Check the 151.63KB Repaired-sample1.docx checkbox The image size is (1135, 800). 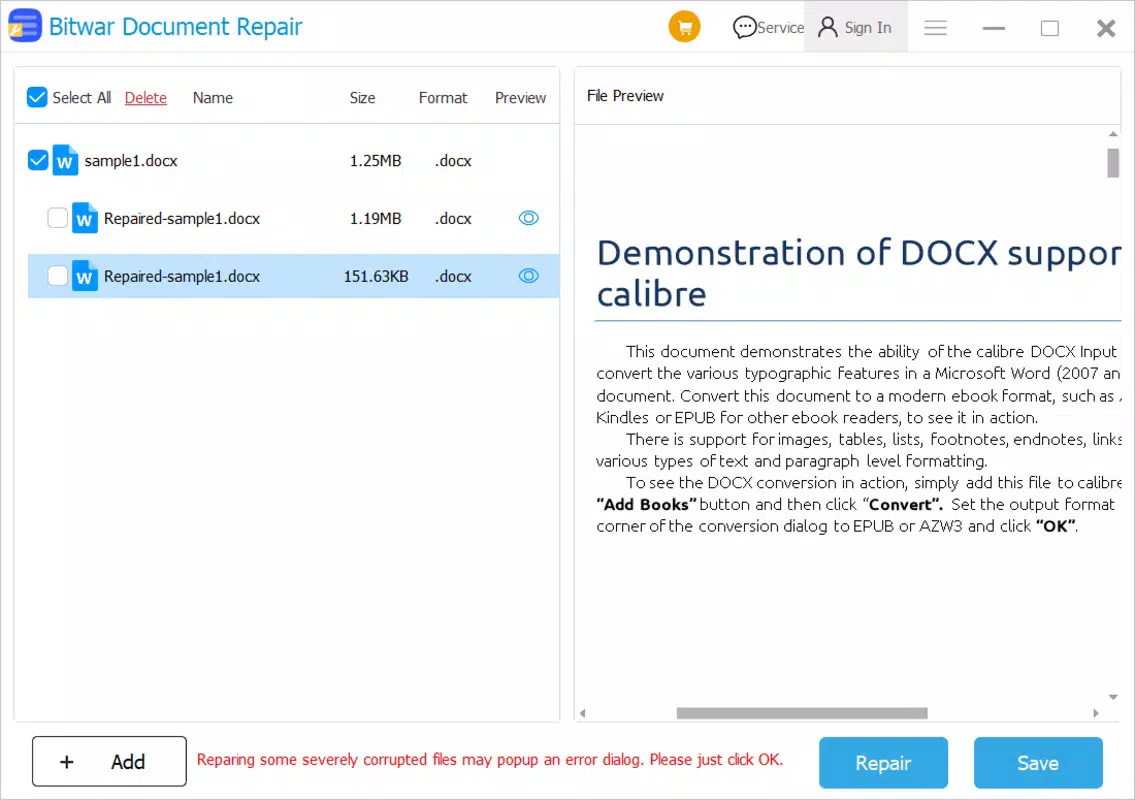pos(57,276)
